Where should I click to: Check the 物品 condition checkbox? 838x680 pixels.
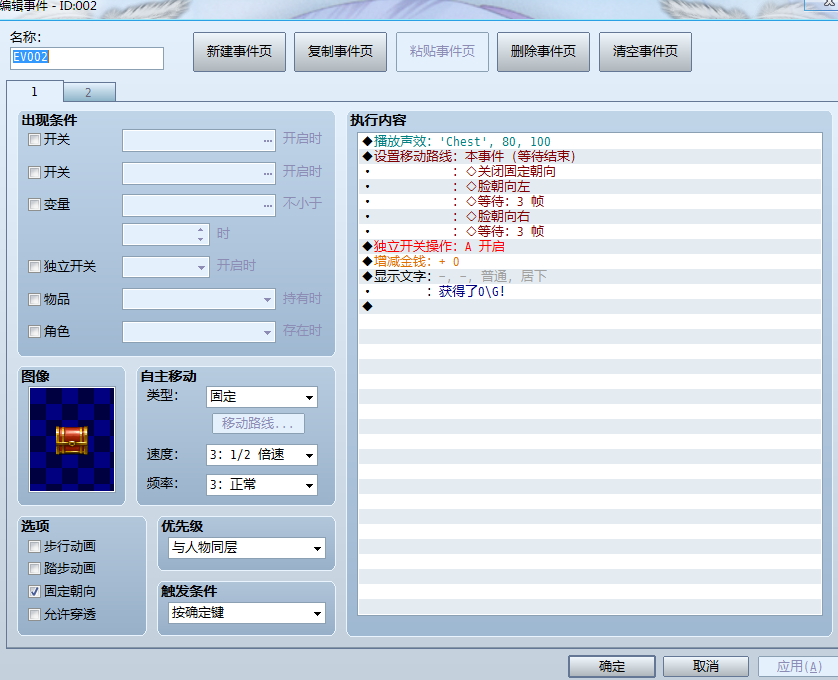(34, 299)
